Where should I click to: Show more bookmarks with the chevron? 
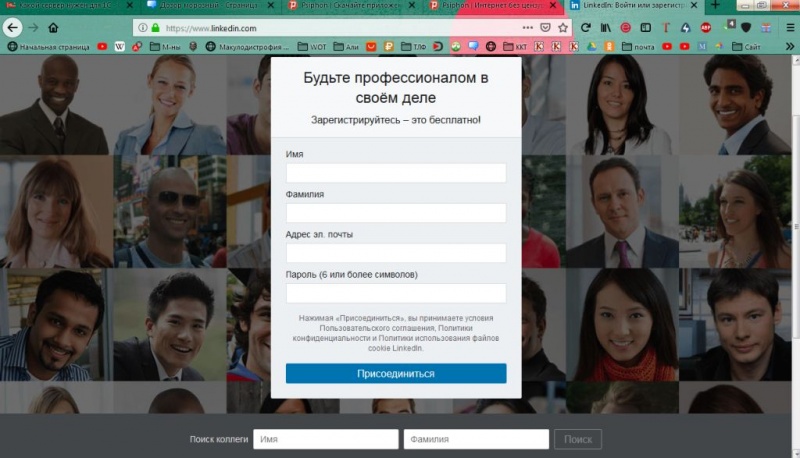pyautogui.click(x=790, y=46)
